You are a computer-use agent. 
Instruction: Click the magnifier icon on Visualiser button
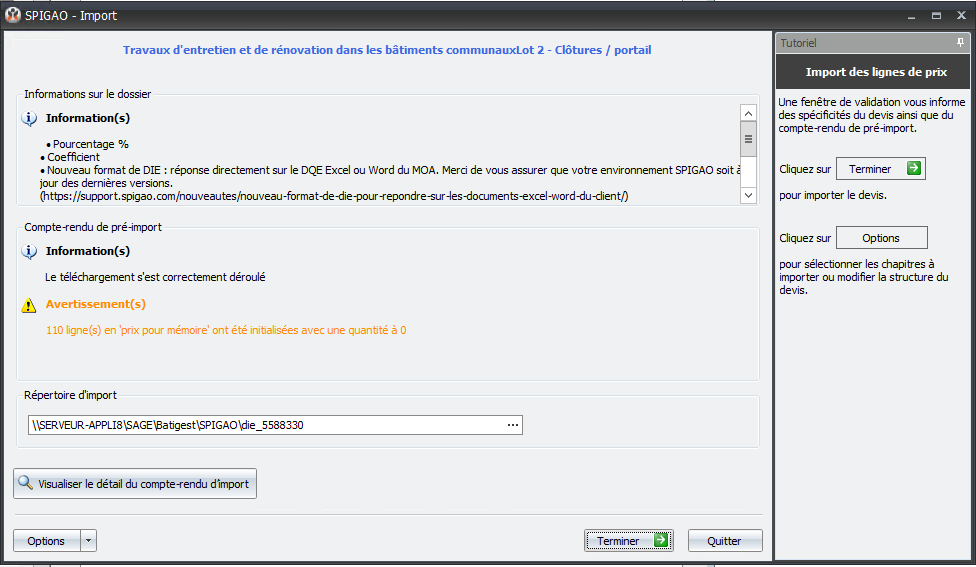click(26, 482)
